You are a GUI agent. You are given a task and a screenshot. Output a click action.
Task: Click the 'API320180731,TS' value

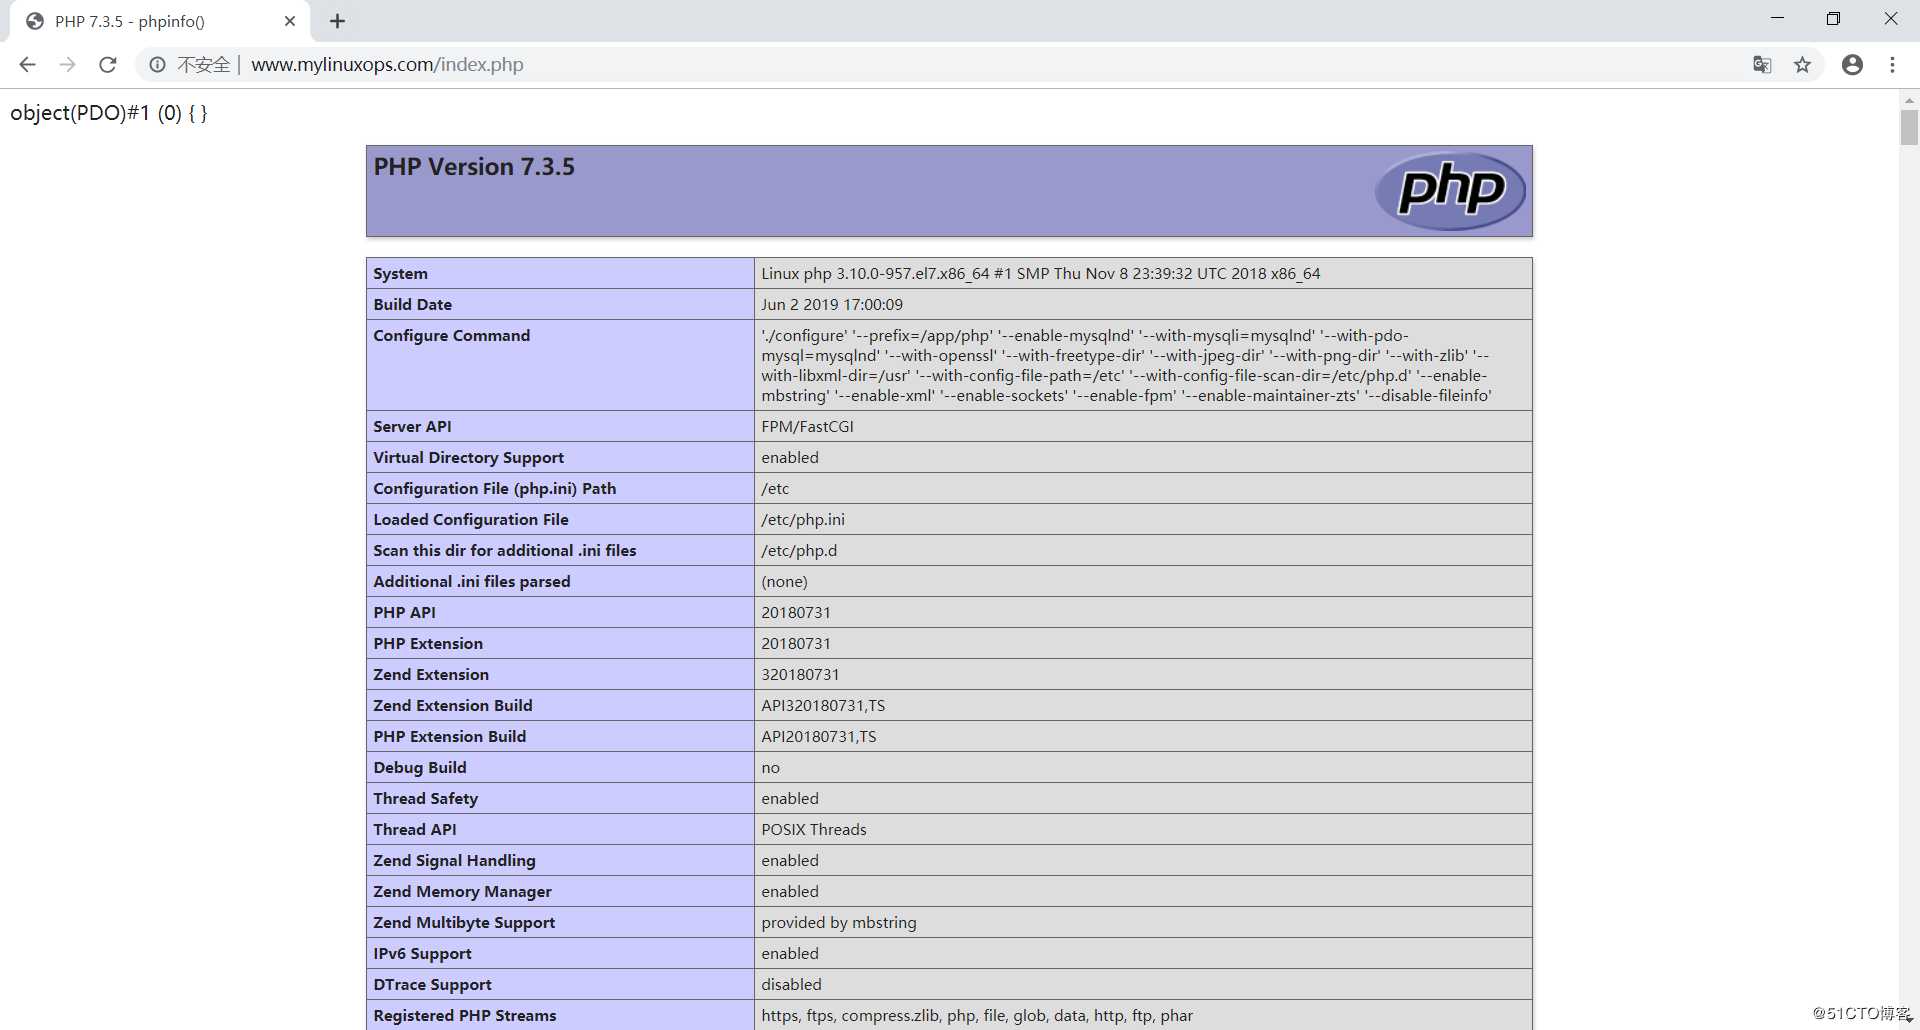[823, 706]
